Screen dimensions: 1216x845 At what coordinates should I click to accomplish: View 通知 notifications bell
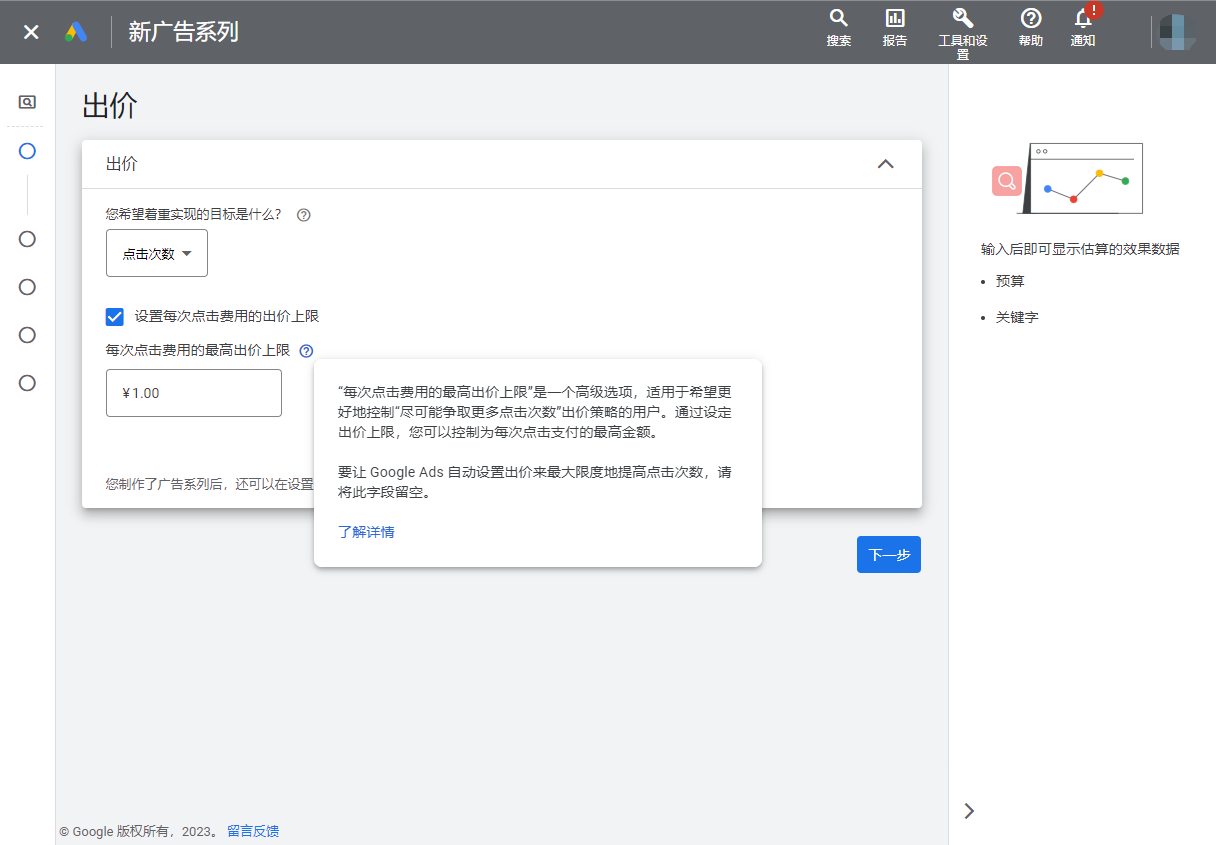coord(1083,28)
